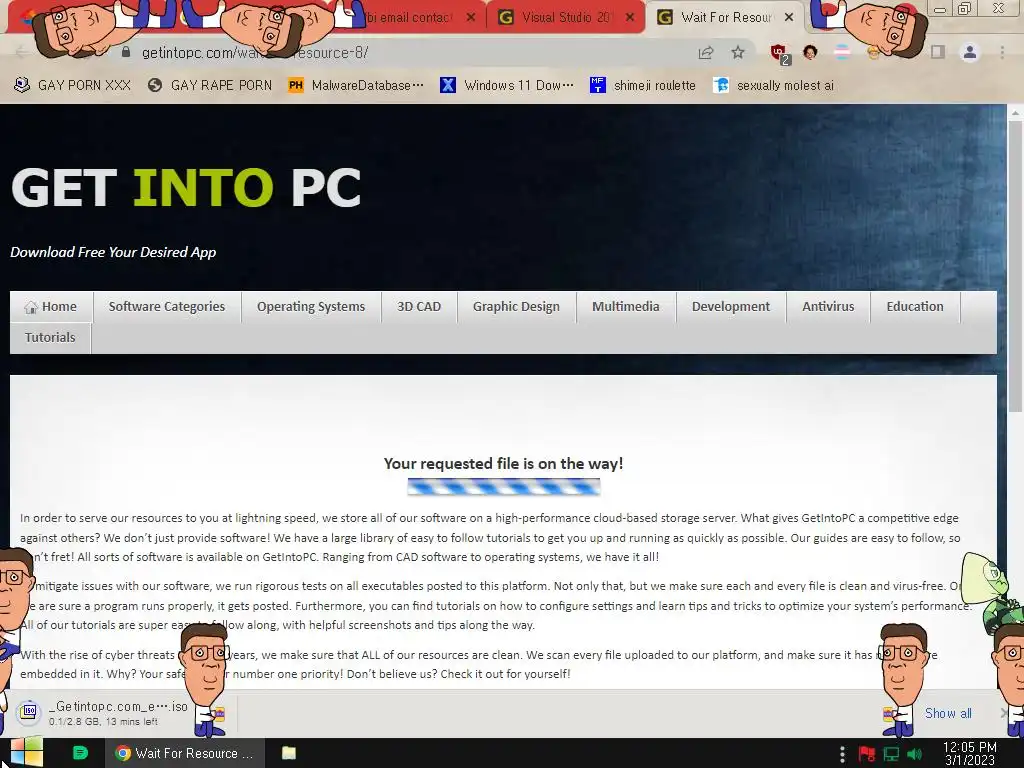Click the page vertical scrollbar
Image resolution: width=1024 pixels, height=768 pixels.
1015,264
